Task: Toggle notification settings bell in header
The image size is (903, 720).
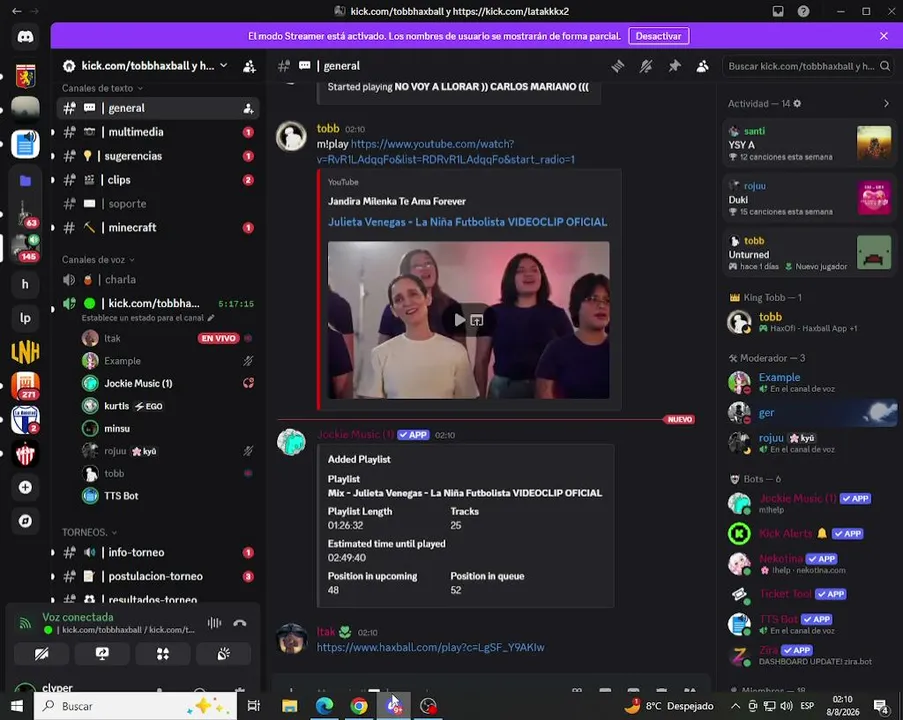Action: [646, 66]
